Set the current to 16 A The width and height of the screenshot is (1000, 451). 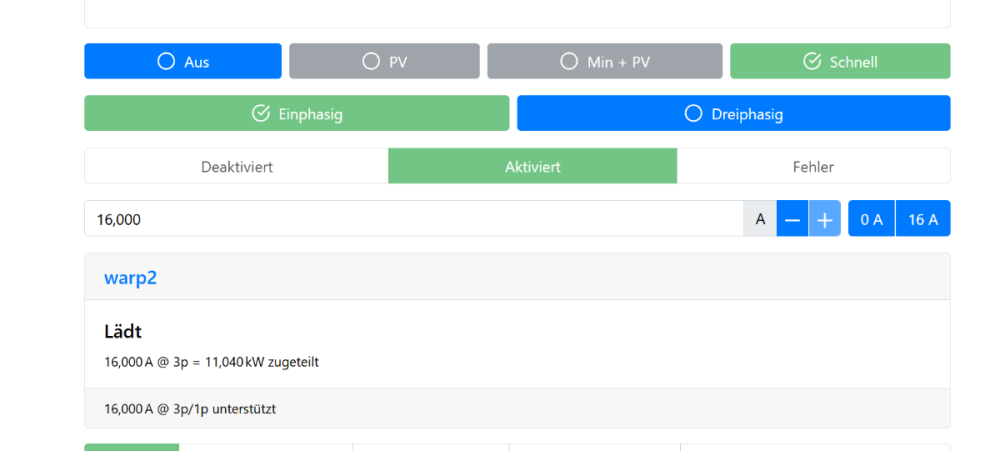(922, 219)
